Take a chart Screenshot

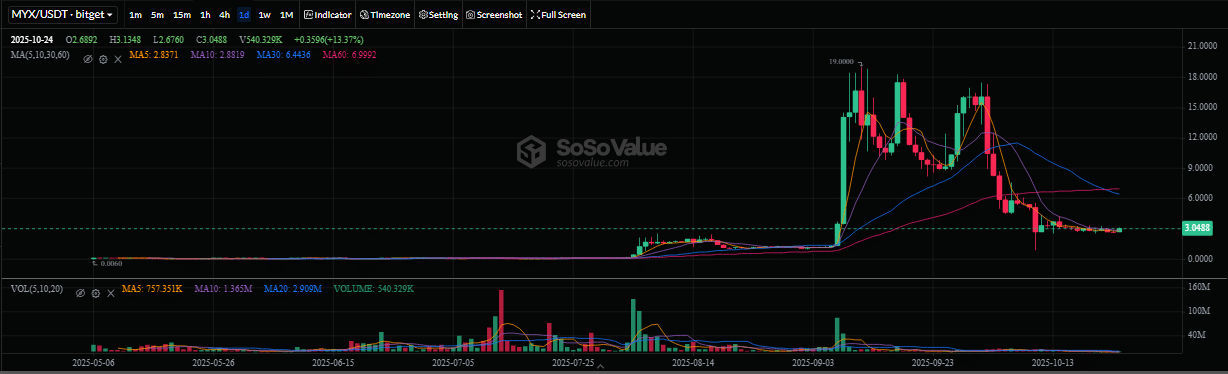[495, 15]
